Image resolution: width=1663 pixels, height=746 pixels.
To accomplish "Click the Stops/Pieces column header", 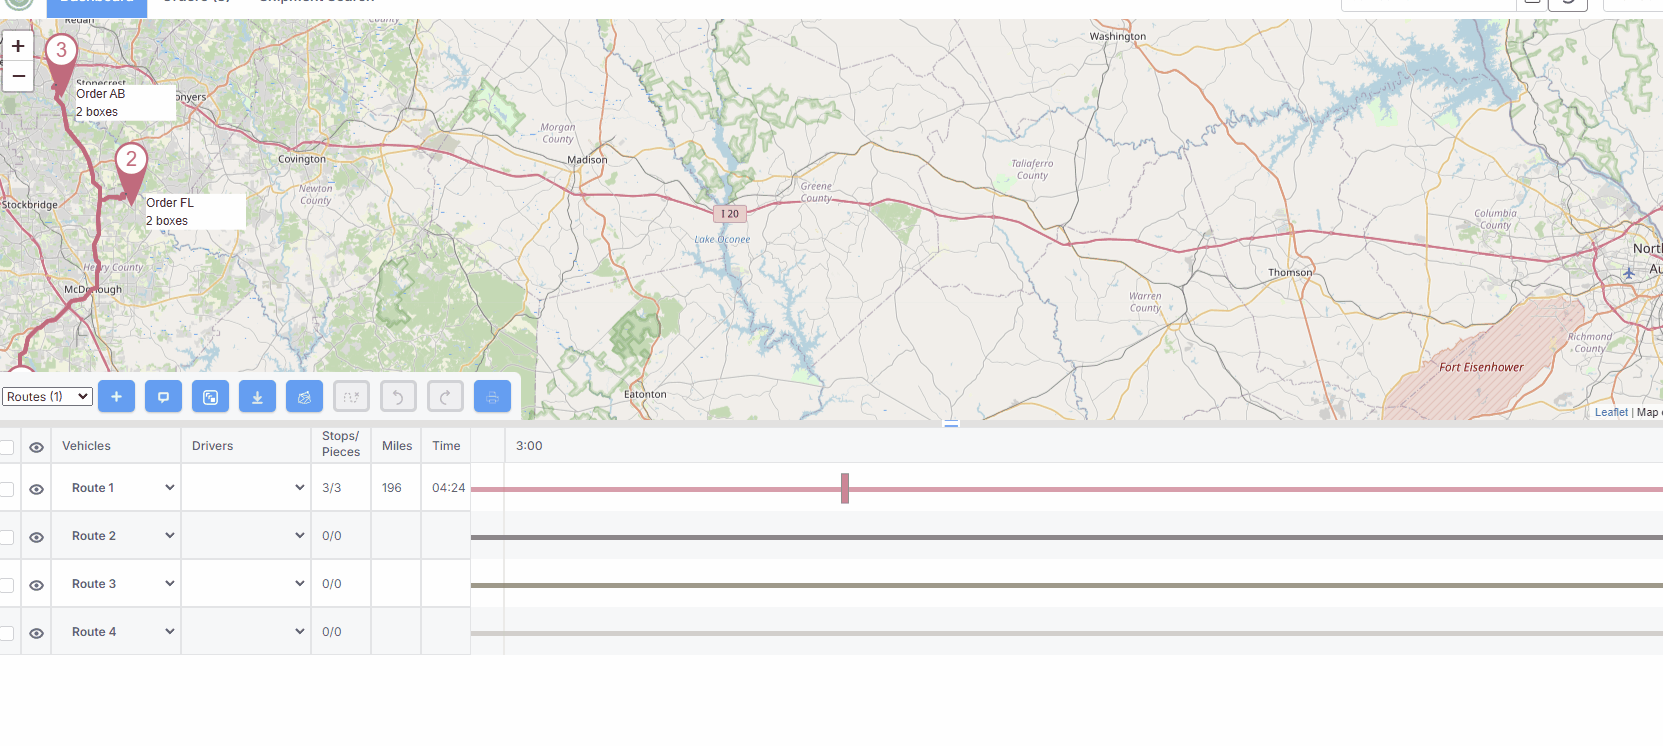I will (x=341, y=444).
